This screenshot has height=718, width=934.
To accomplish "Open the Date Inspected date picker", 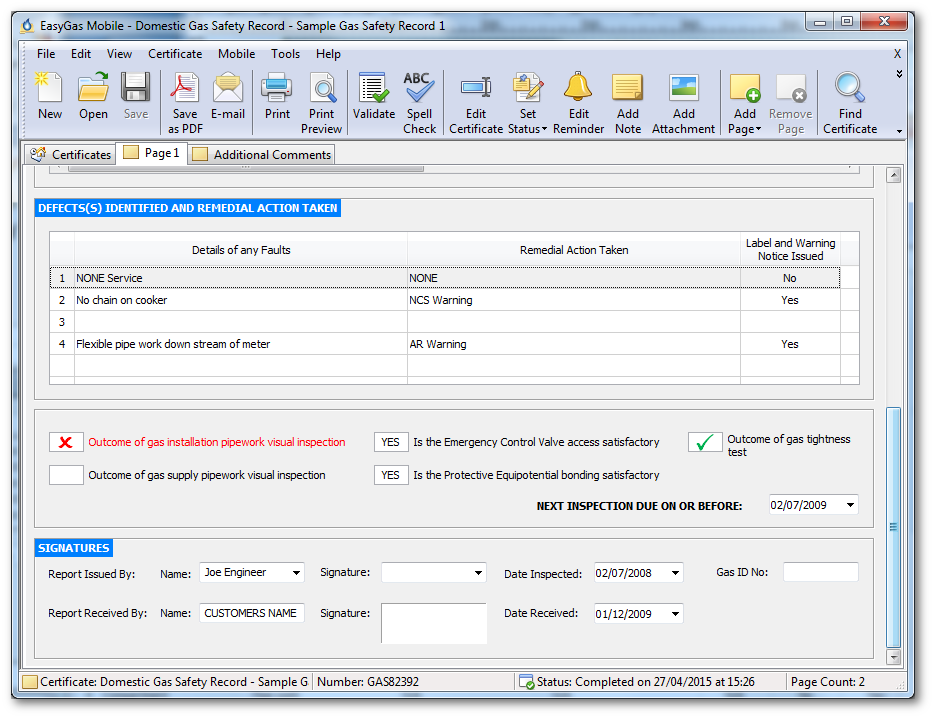I will click(x=675, y=573).
